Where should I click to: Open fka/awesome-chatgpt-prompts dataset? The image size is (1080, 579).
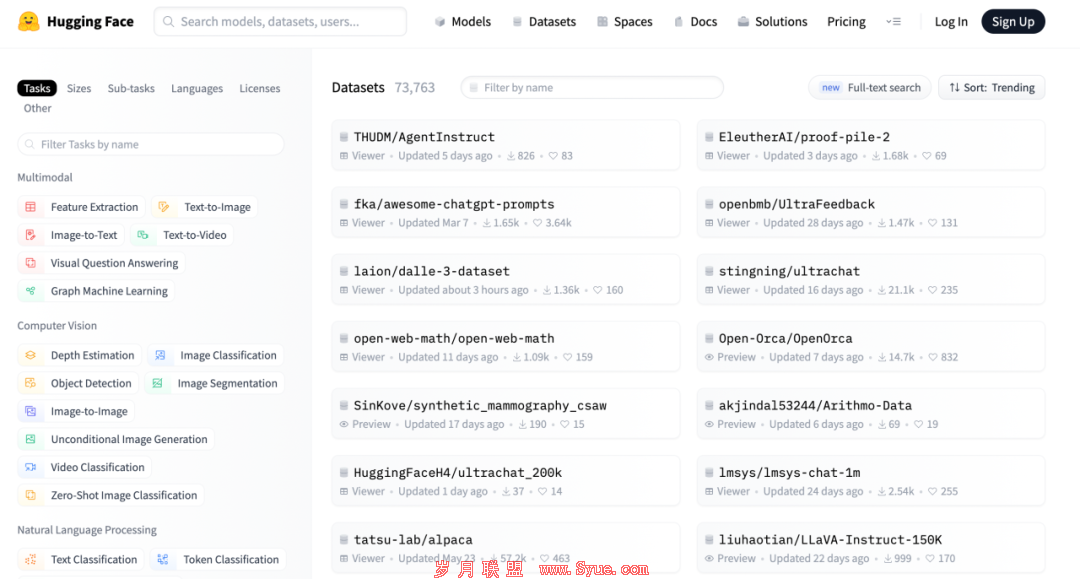click(x=506, y=212)
